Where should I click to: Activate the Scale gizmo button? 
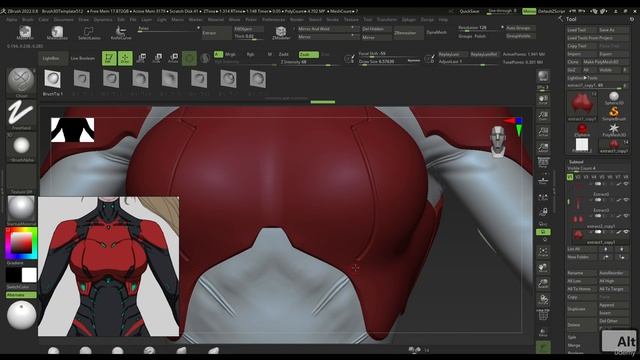(x=157, y=58)
